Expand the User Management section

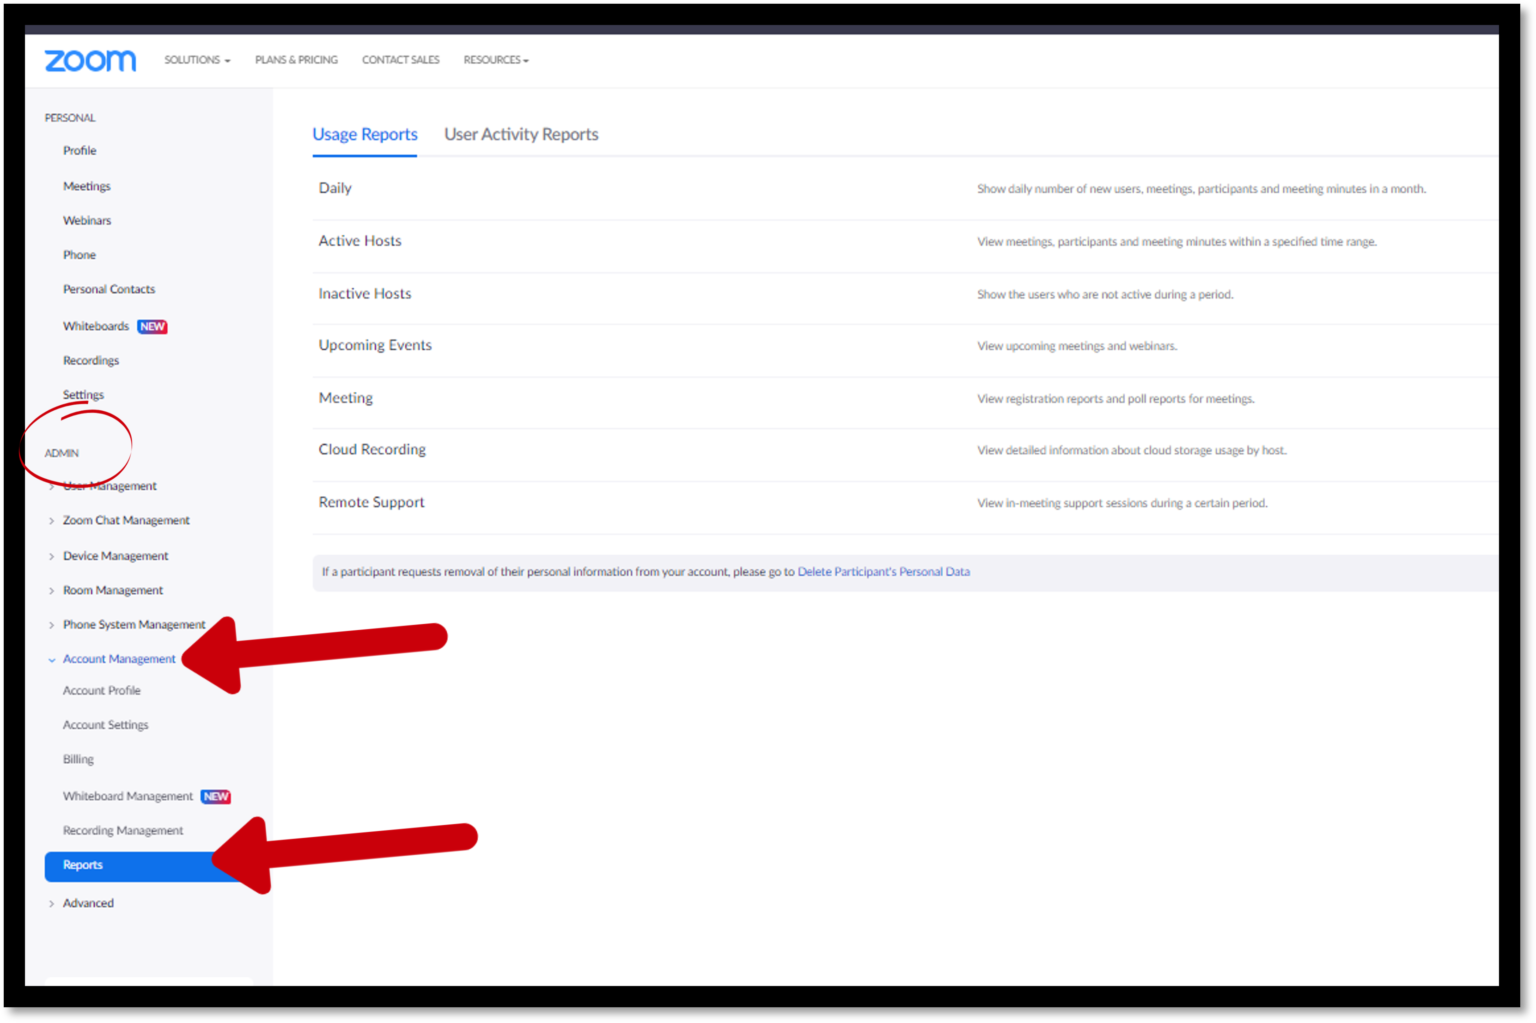pos(110,486)
